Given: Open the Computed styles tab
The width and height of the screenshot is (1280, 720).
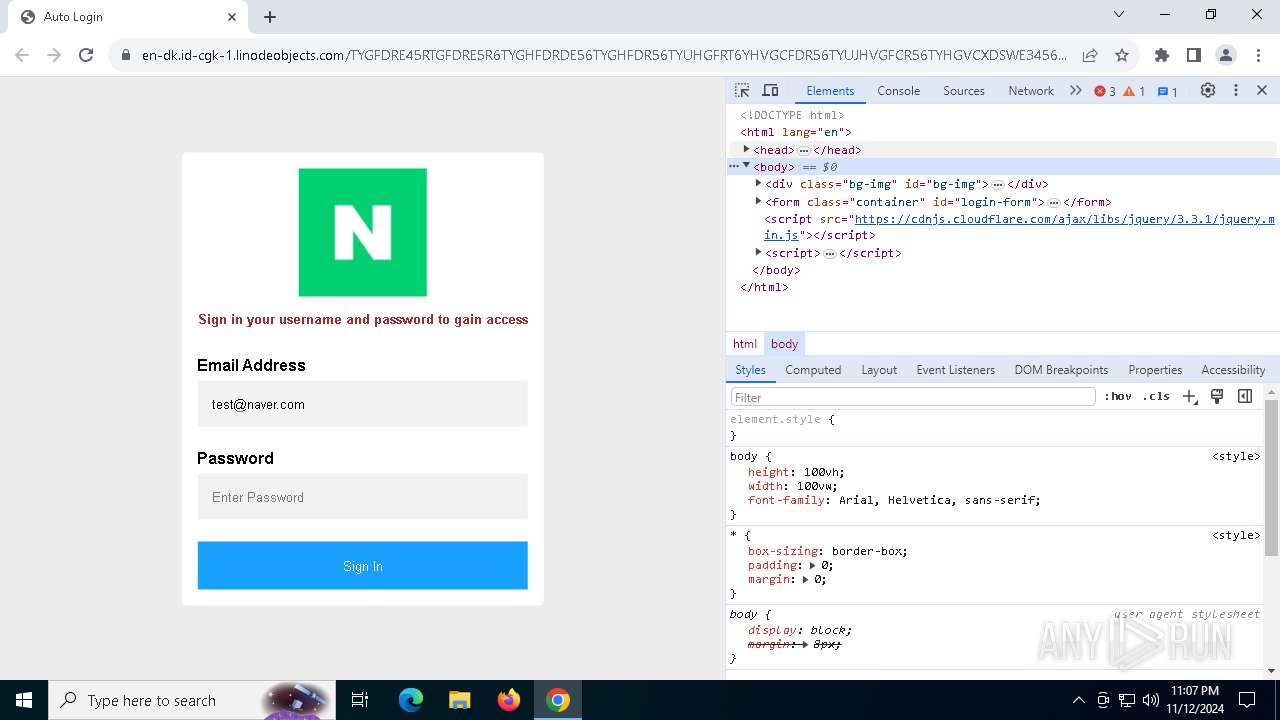Looking at the screenshot, I should [x=813, y=370].
